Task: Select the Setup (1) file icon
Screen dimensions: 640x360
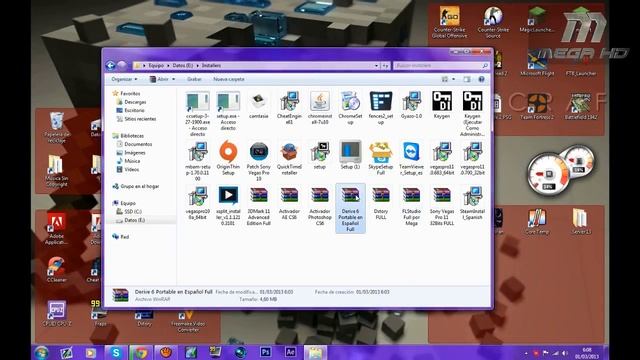Action: pyautogui.click(x=350, y=155)
